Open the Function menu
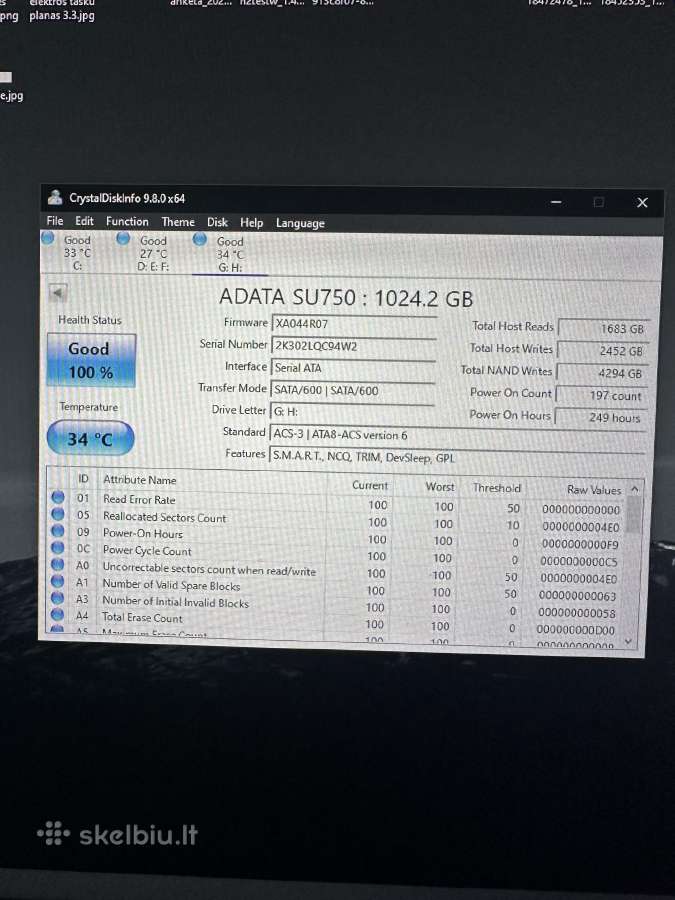This screenshot has width=675, height=900. point(127,222)
